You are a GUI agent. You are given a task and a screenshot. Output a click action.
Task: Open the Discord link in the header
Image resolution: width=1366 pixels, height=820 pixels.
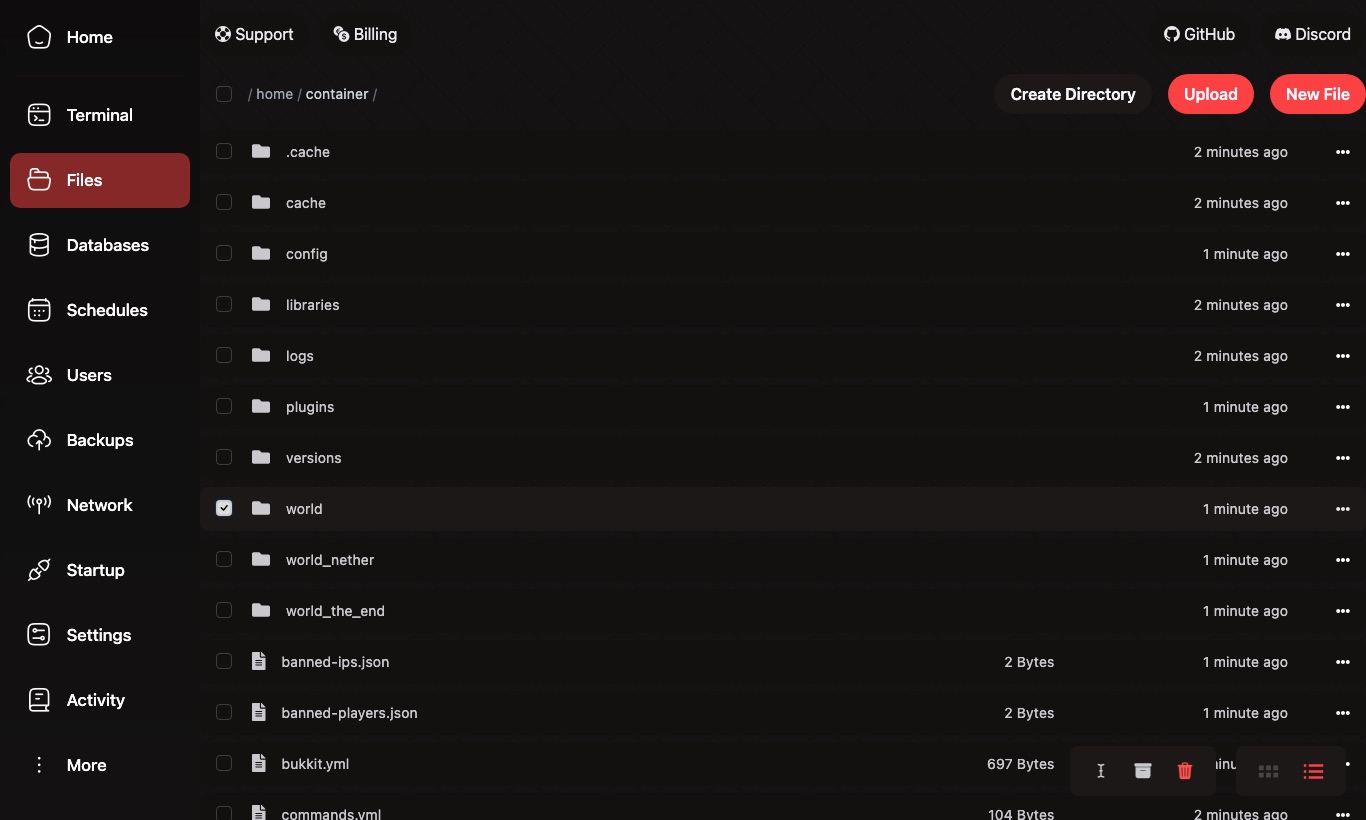(x=1313, y=34)
